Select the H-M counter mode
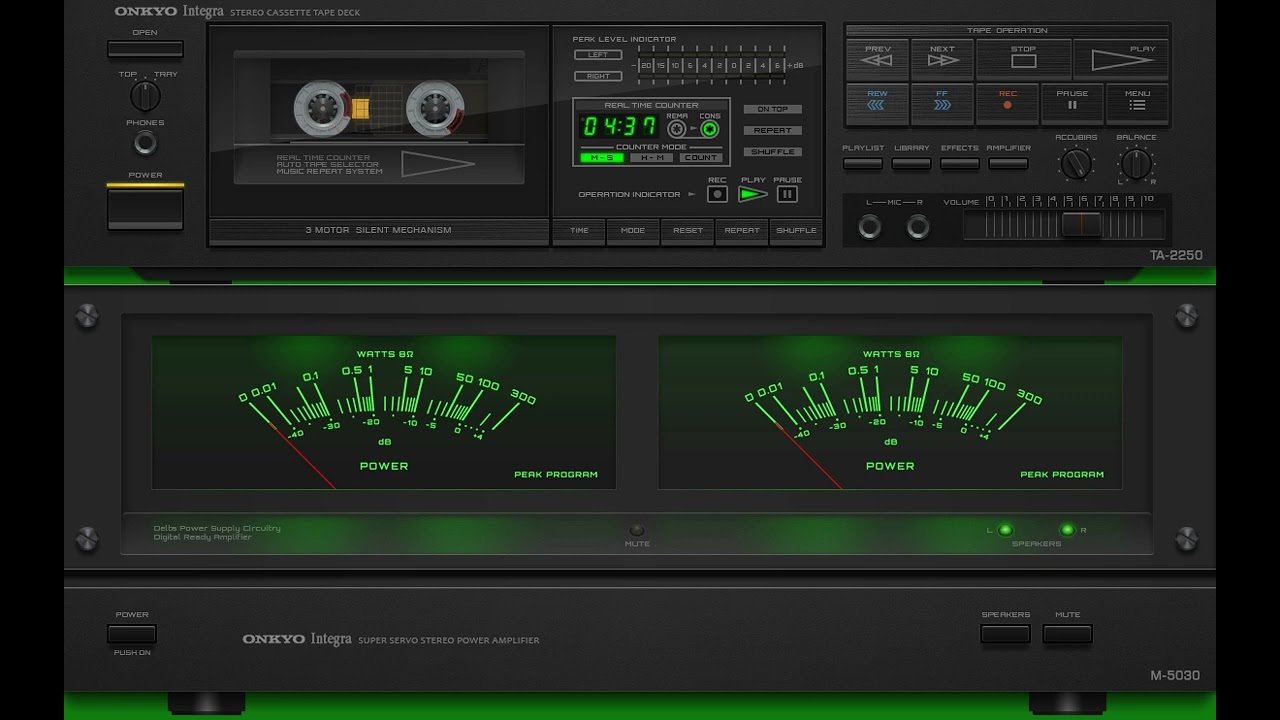Image resolution: width=1280 pixels, height=720 pixels. pyautogui.click(x=651, y=158)
